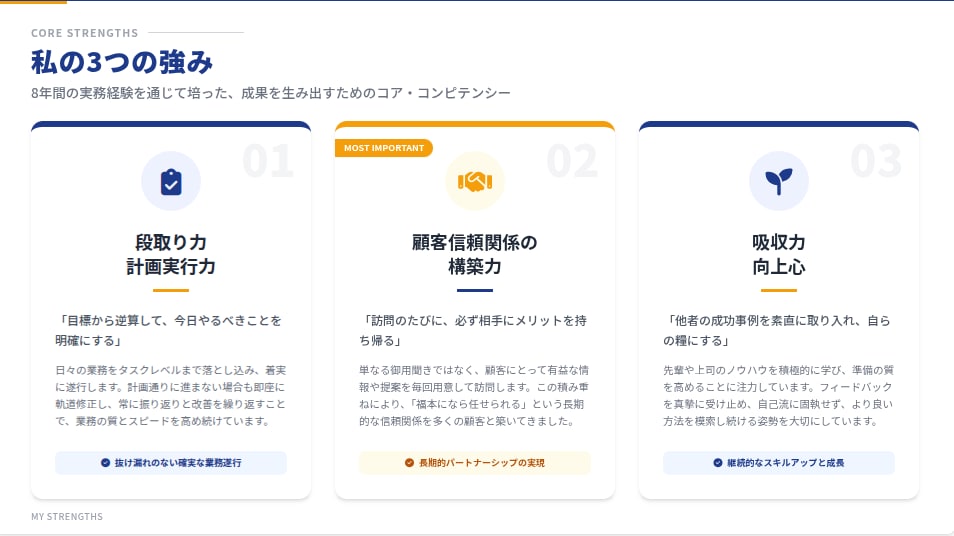
Task: Click paragraph starting 単なる御用聞きではなく
Action: (x=475, y=395)
